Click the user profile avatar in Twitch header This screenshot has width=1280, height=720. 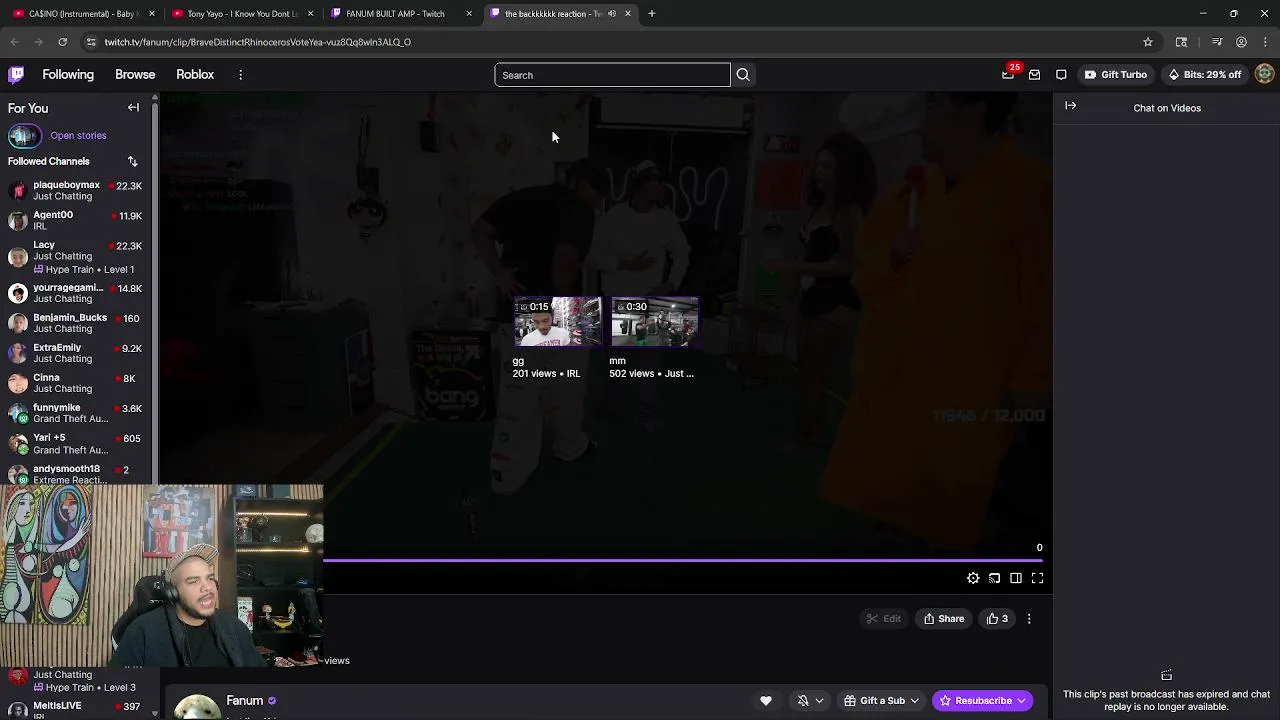[x=1264, y=74]
